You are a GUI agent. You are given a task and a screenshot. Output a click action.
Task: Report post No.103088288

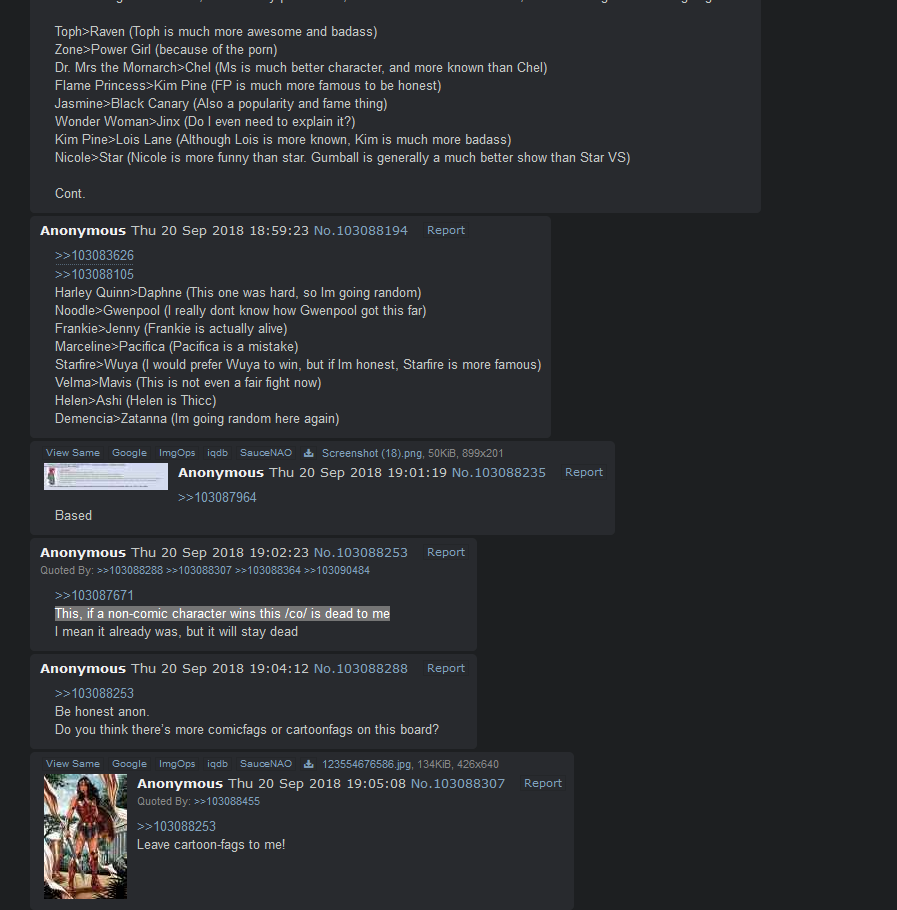(x=446, y=668)
